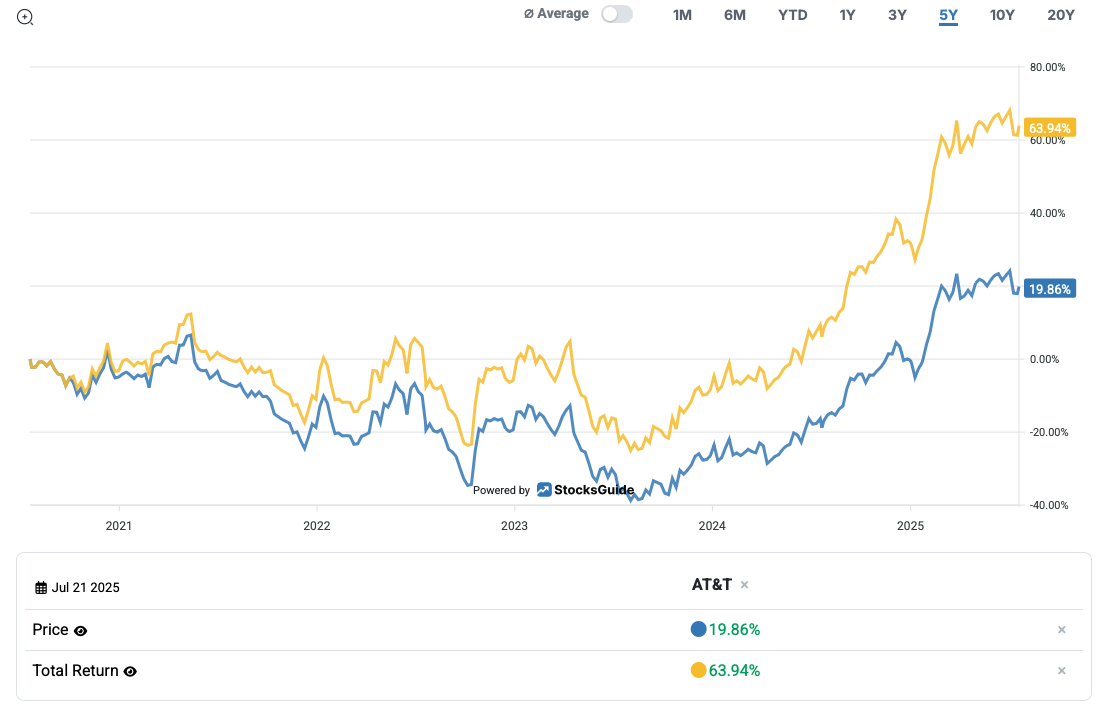
Task: Click the 2024 axis label
Action: 712,526
